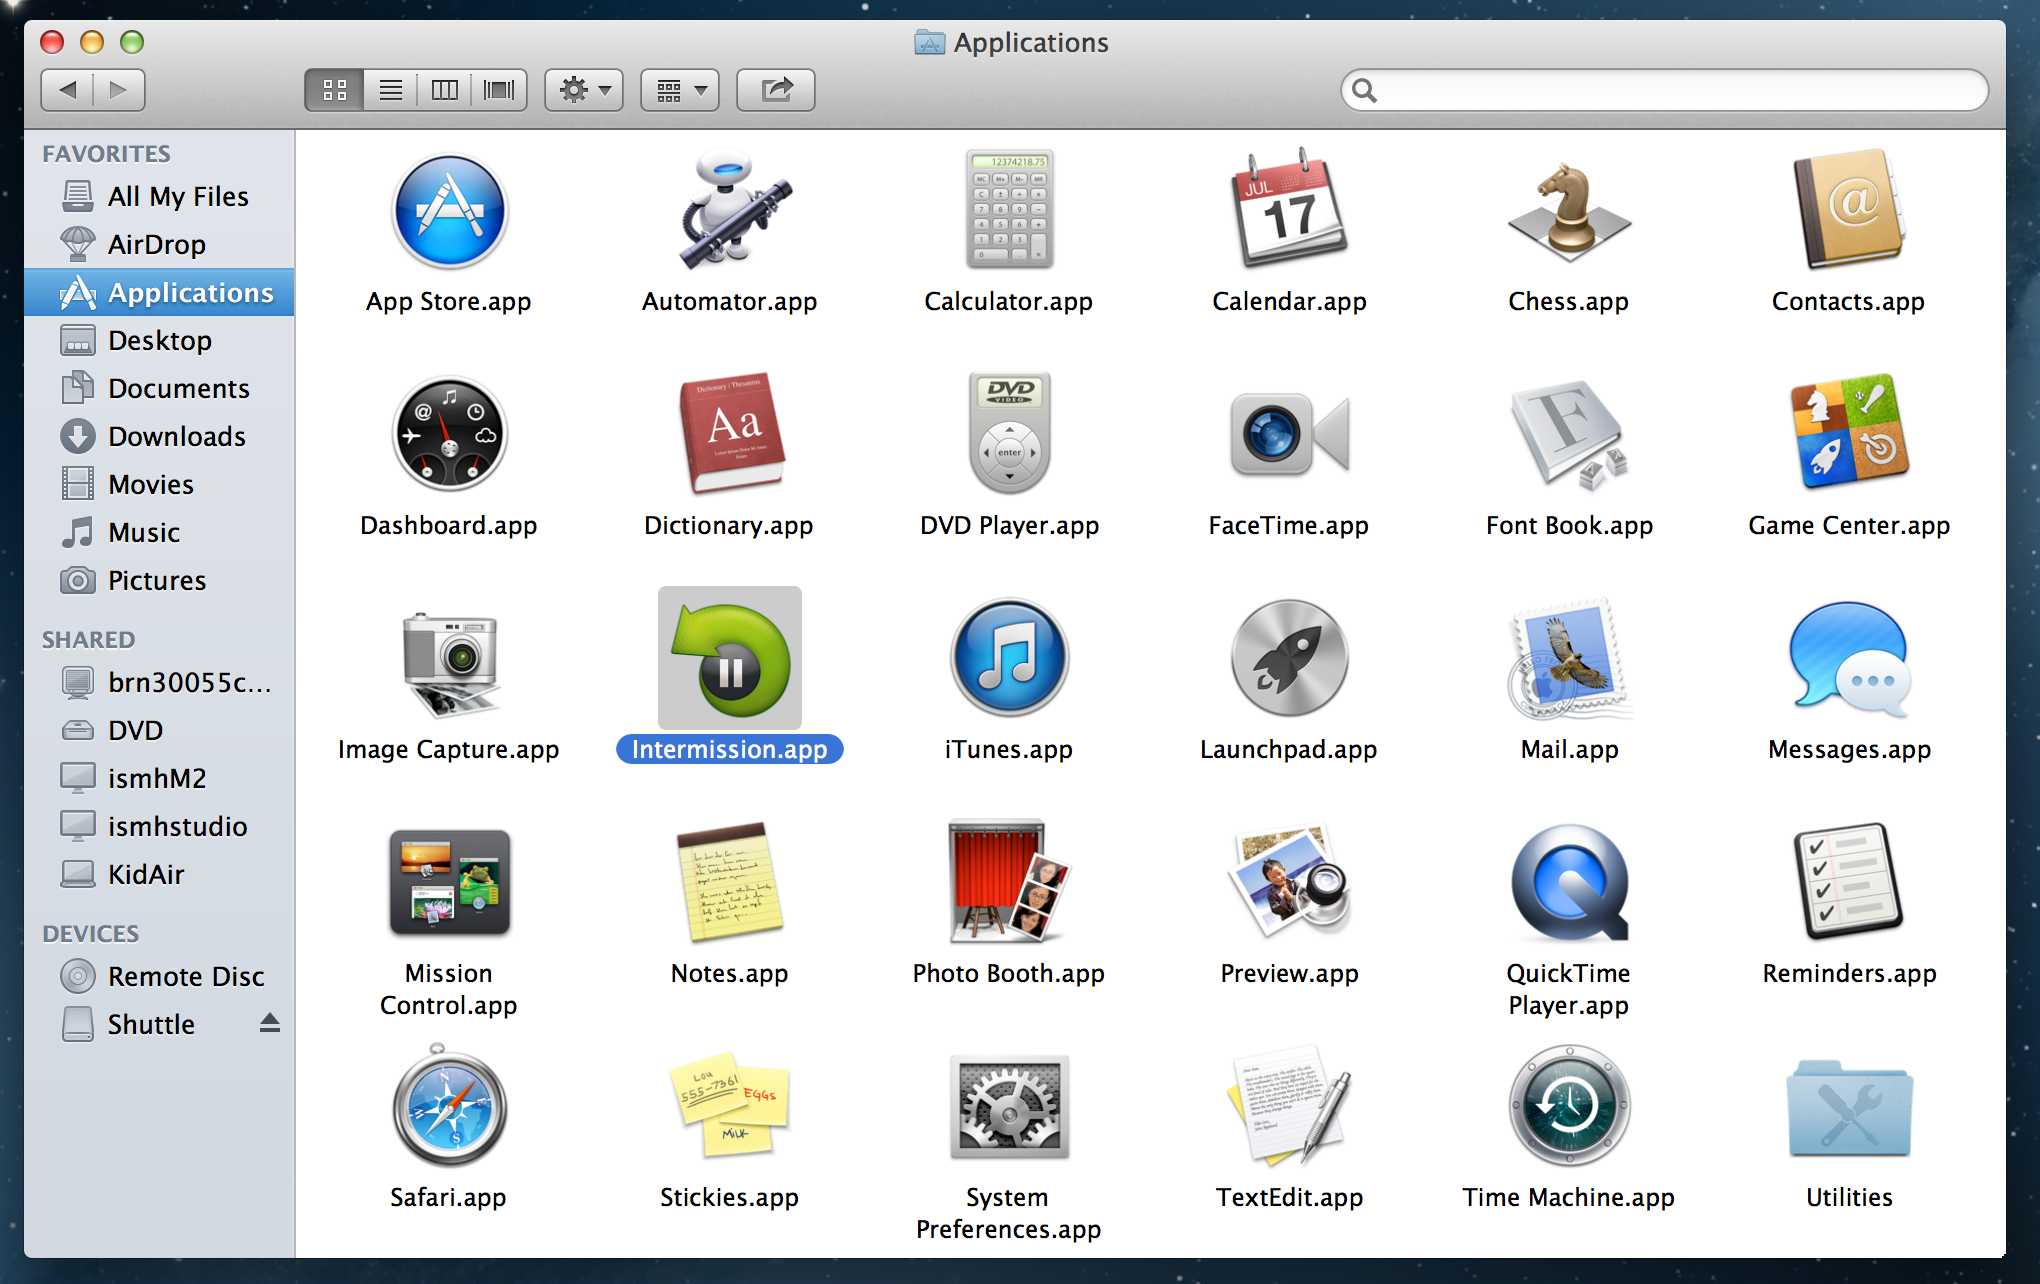Click the Intermission.app green pause icon
The height and width of the screenshot is (1284, 2040).
730,659
